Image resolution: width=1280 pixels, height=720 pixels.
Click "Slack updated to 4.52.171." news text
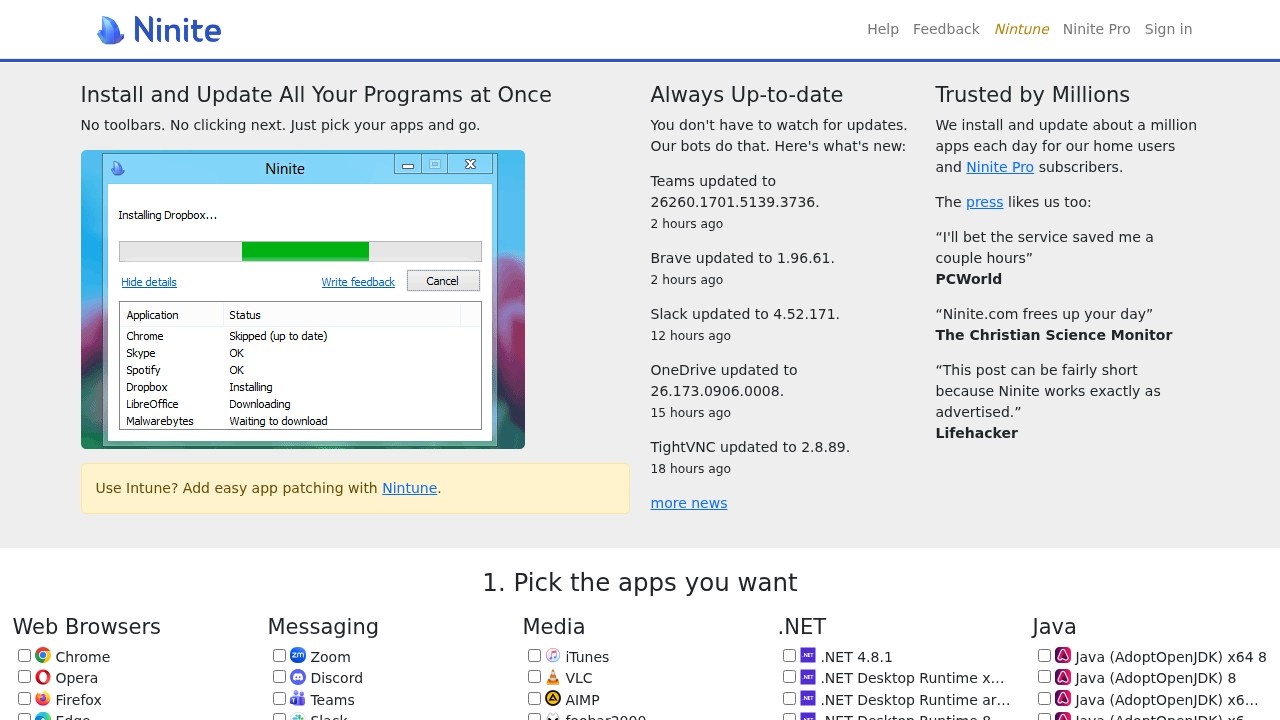pyautogui.click(x=745, y=314)
